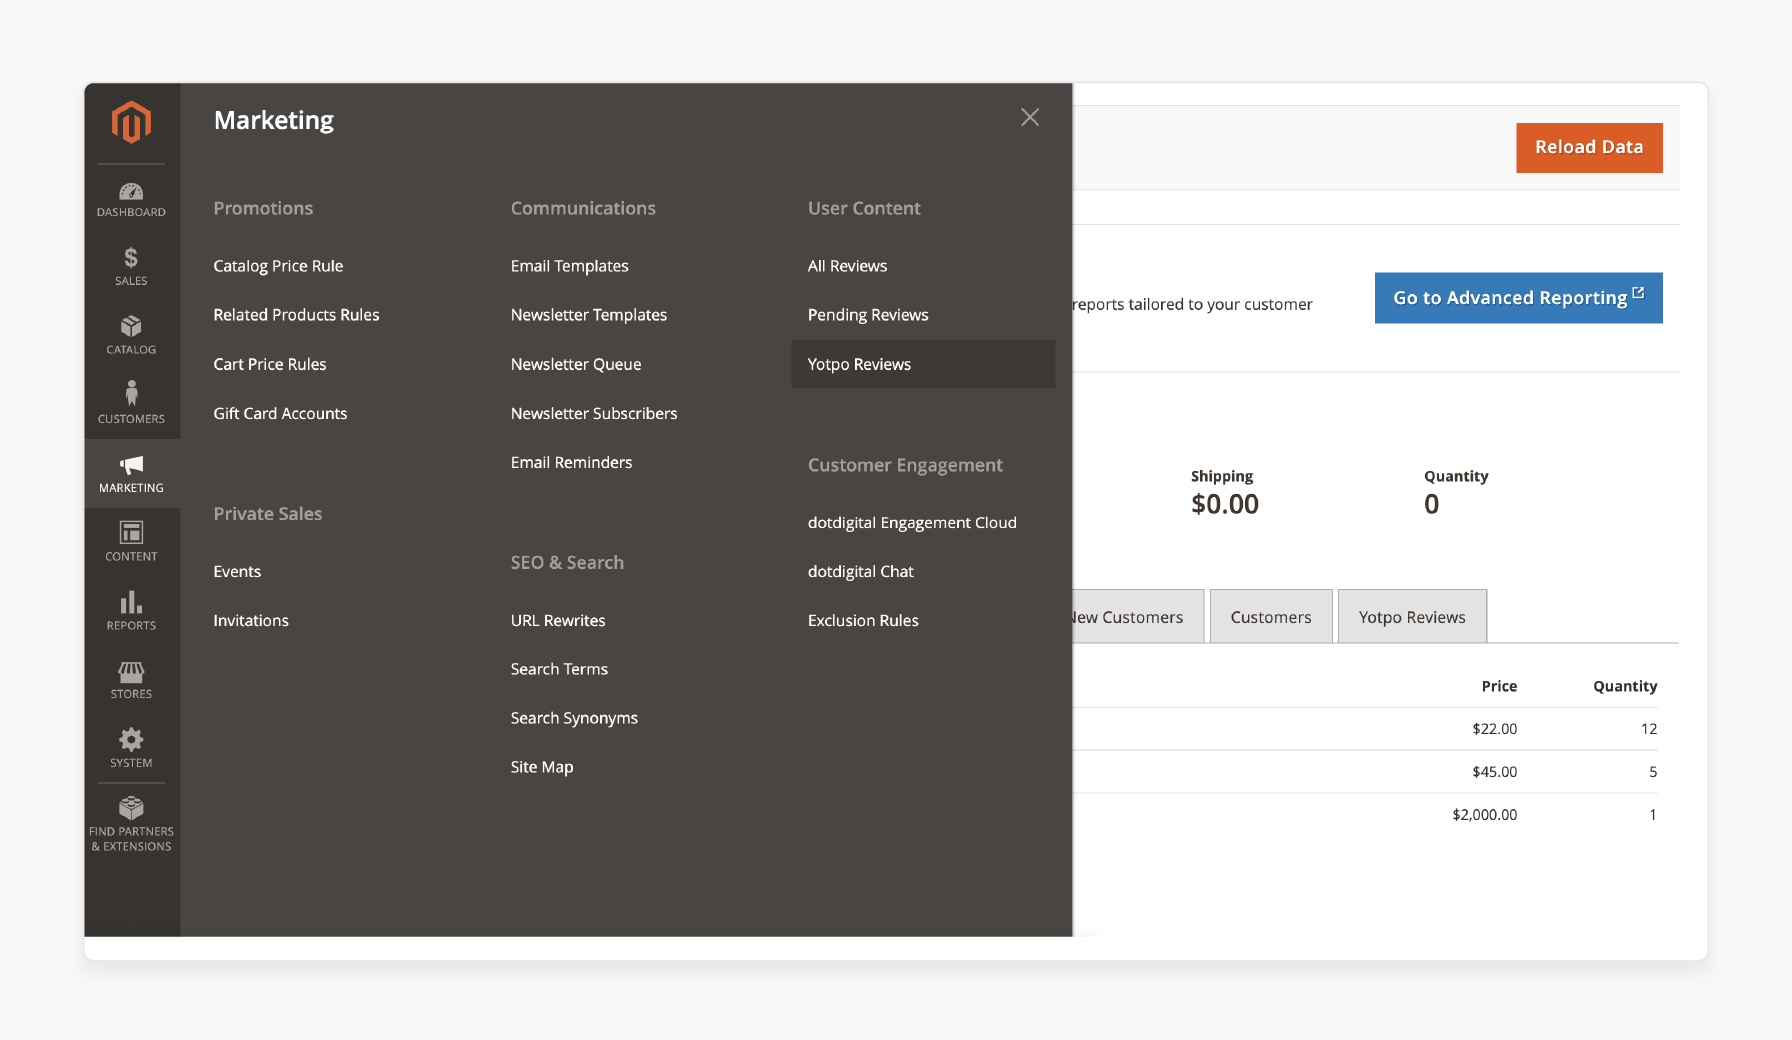Open Catalog Price Rule
Image resolution: width=1792 pixels, height=1040 pixels.
point(278,266)
